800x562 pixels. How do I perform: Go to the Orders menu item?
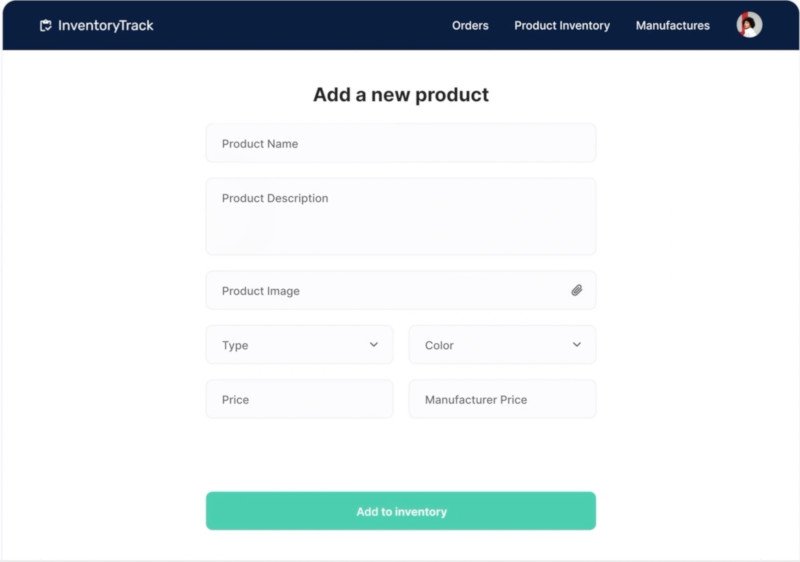(x=470, y=25)
